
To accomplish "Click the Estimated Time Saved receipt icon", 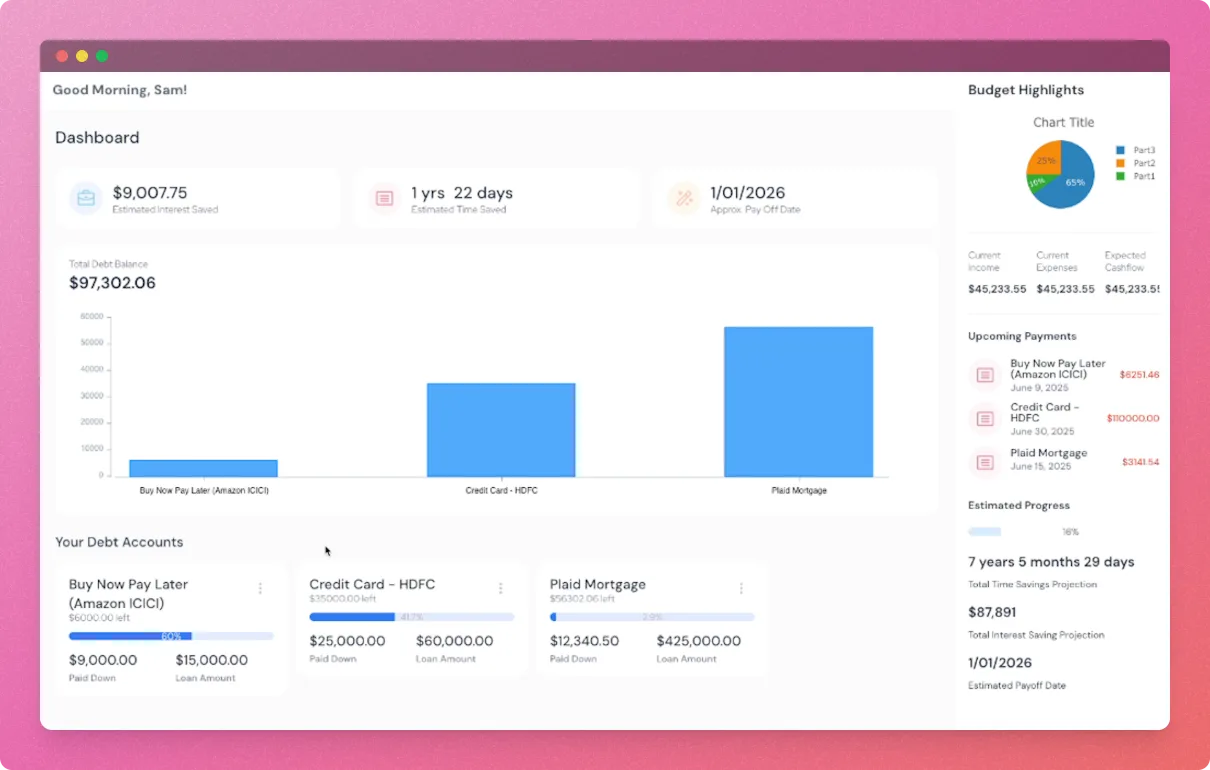I will point(384,198).
